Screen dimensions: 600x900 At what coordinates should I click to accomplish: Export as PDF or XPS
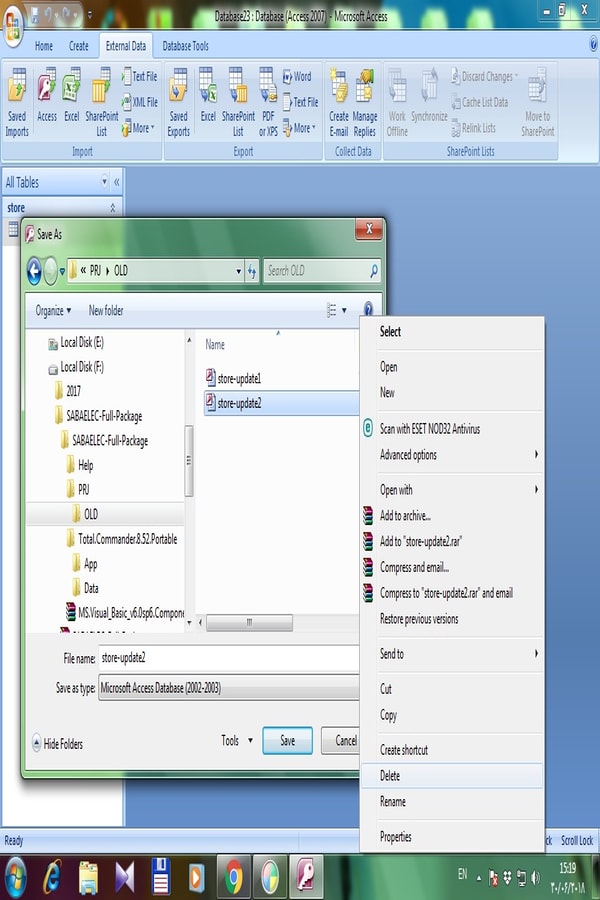point(268,103)
